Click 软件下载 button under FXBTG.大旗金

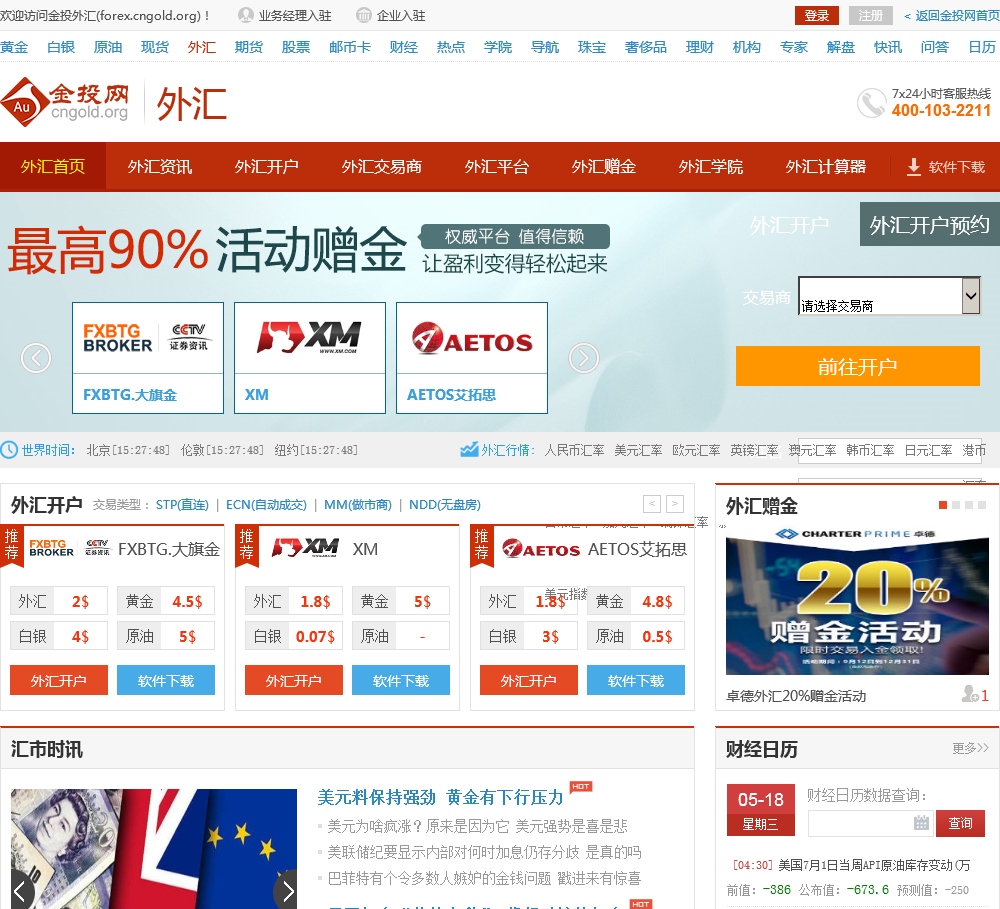click(x=166, y=680)
